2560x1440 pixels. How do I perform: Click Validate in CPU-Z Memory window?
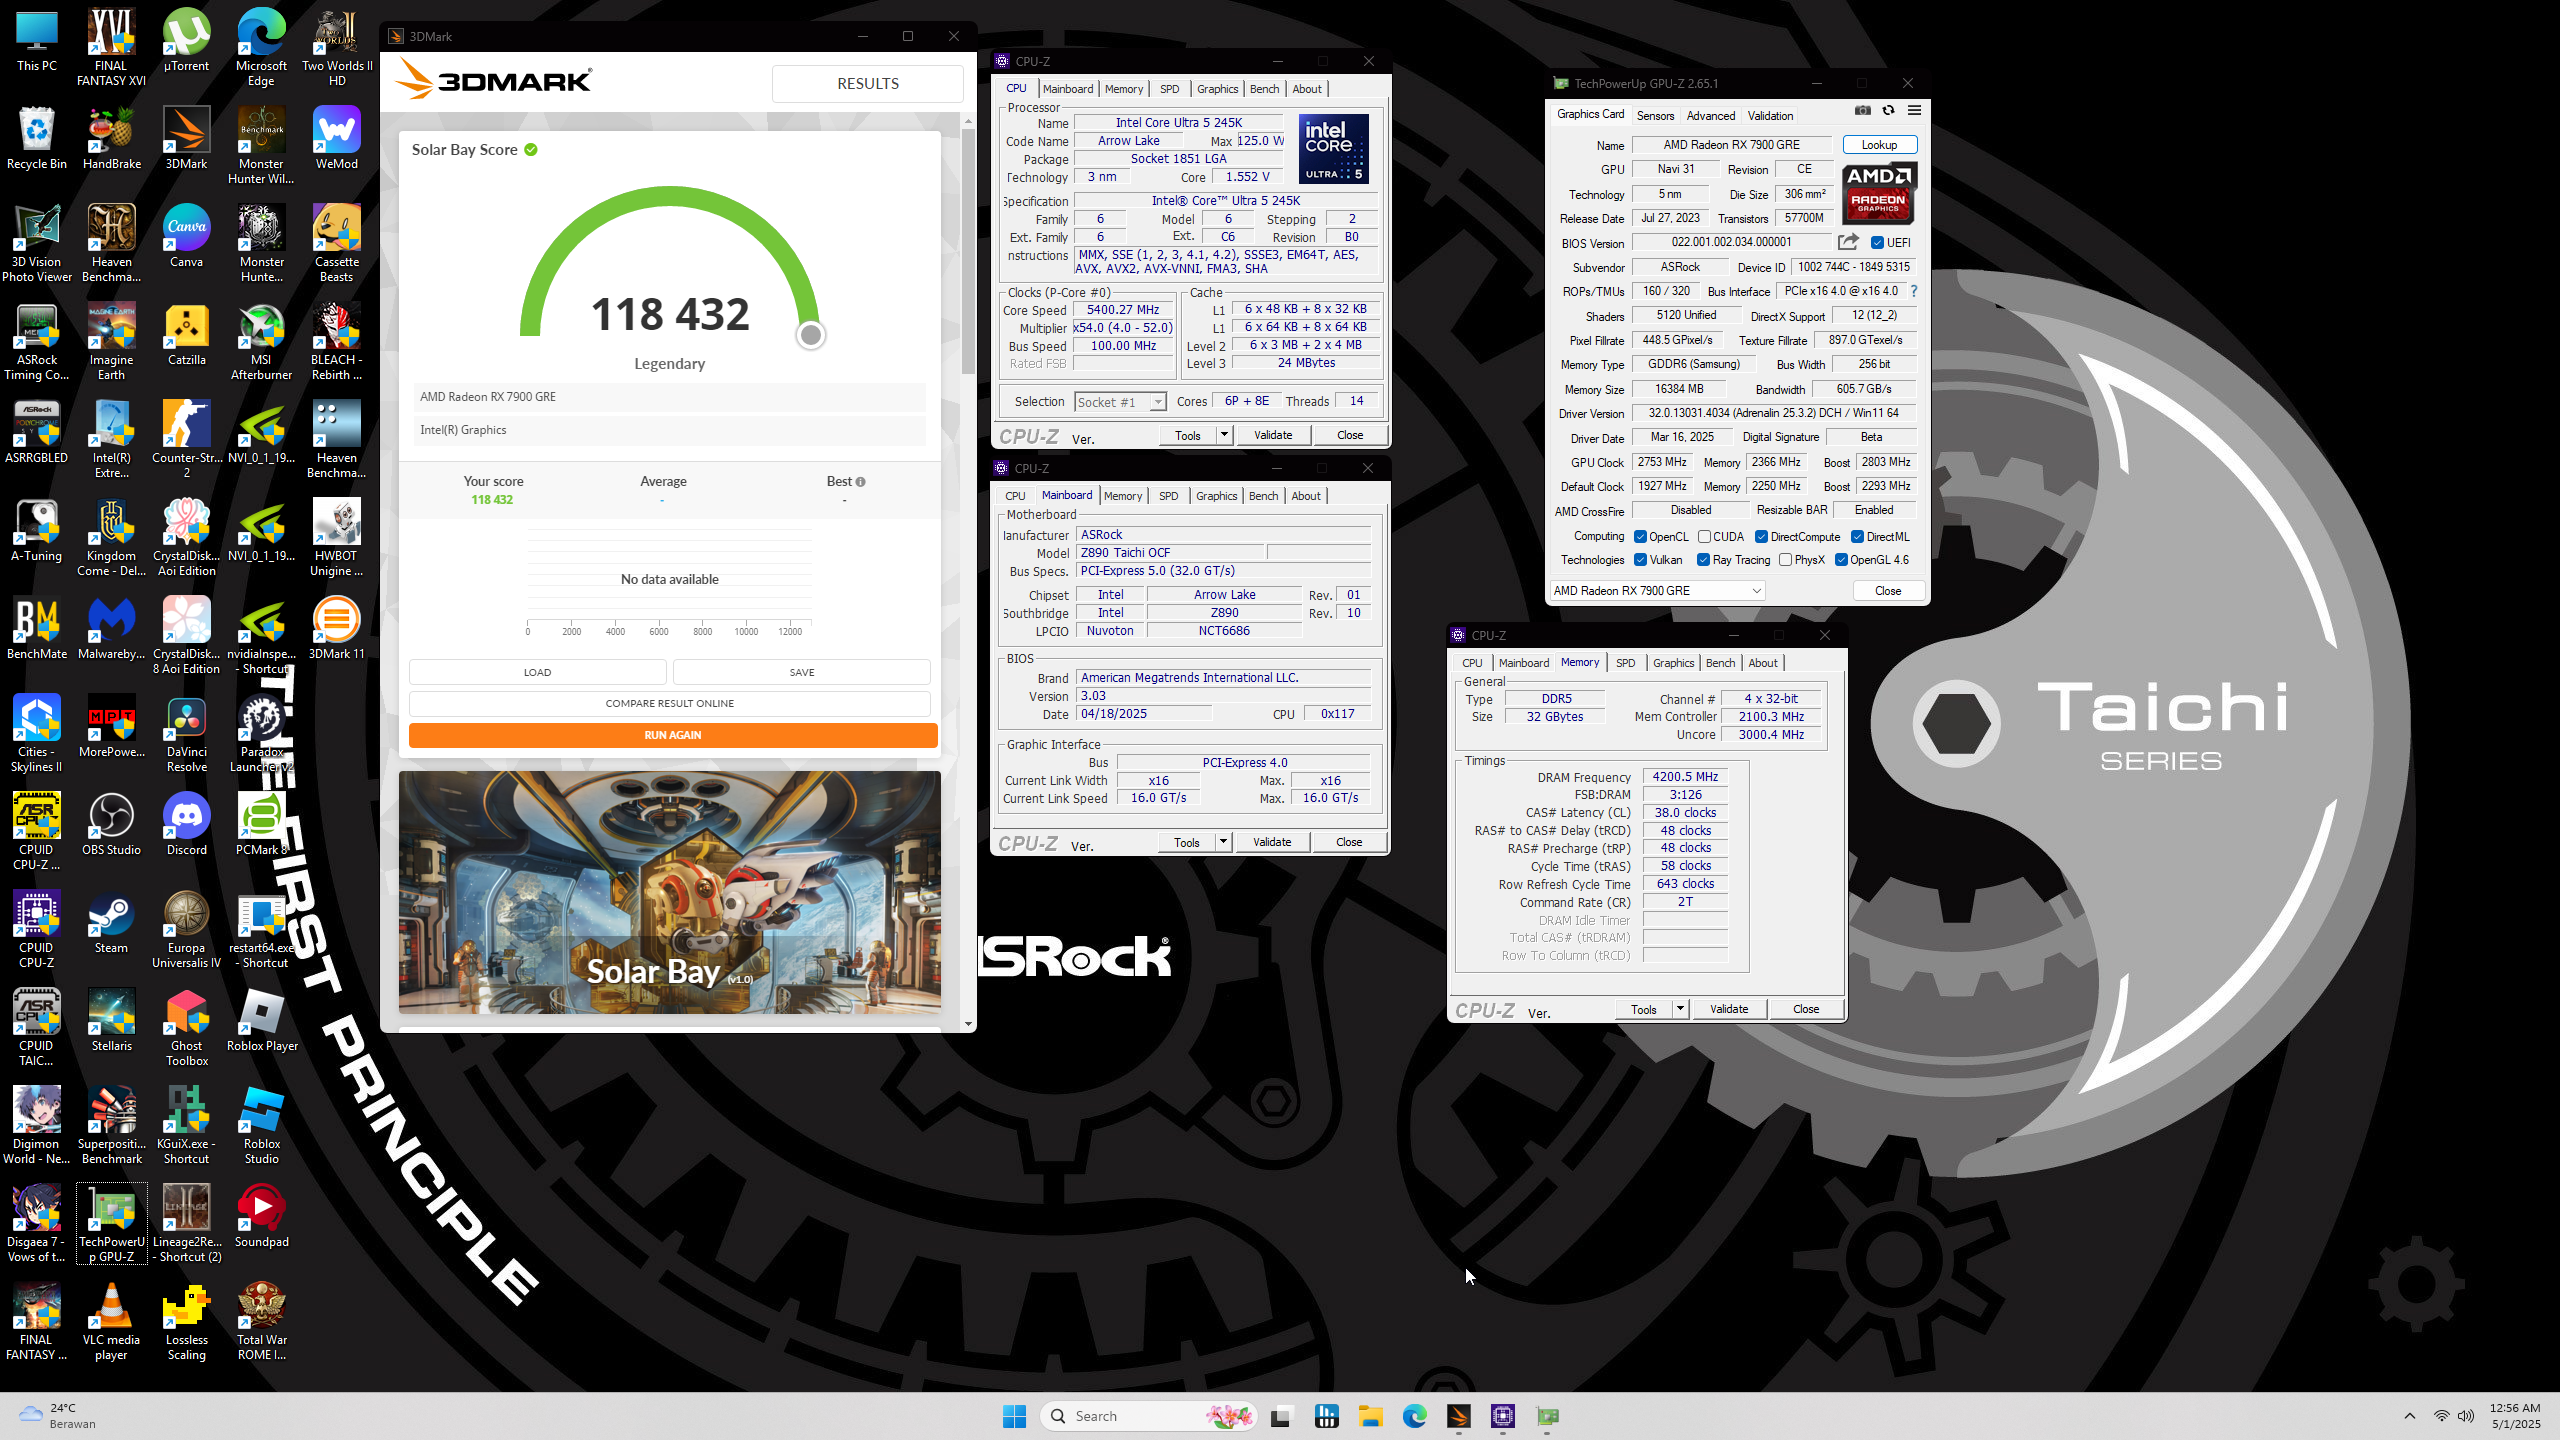point(1729,1009)
